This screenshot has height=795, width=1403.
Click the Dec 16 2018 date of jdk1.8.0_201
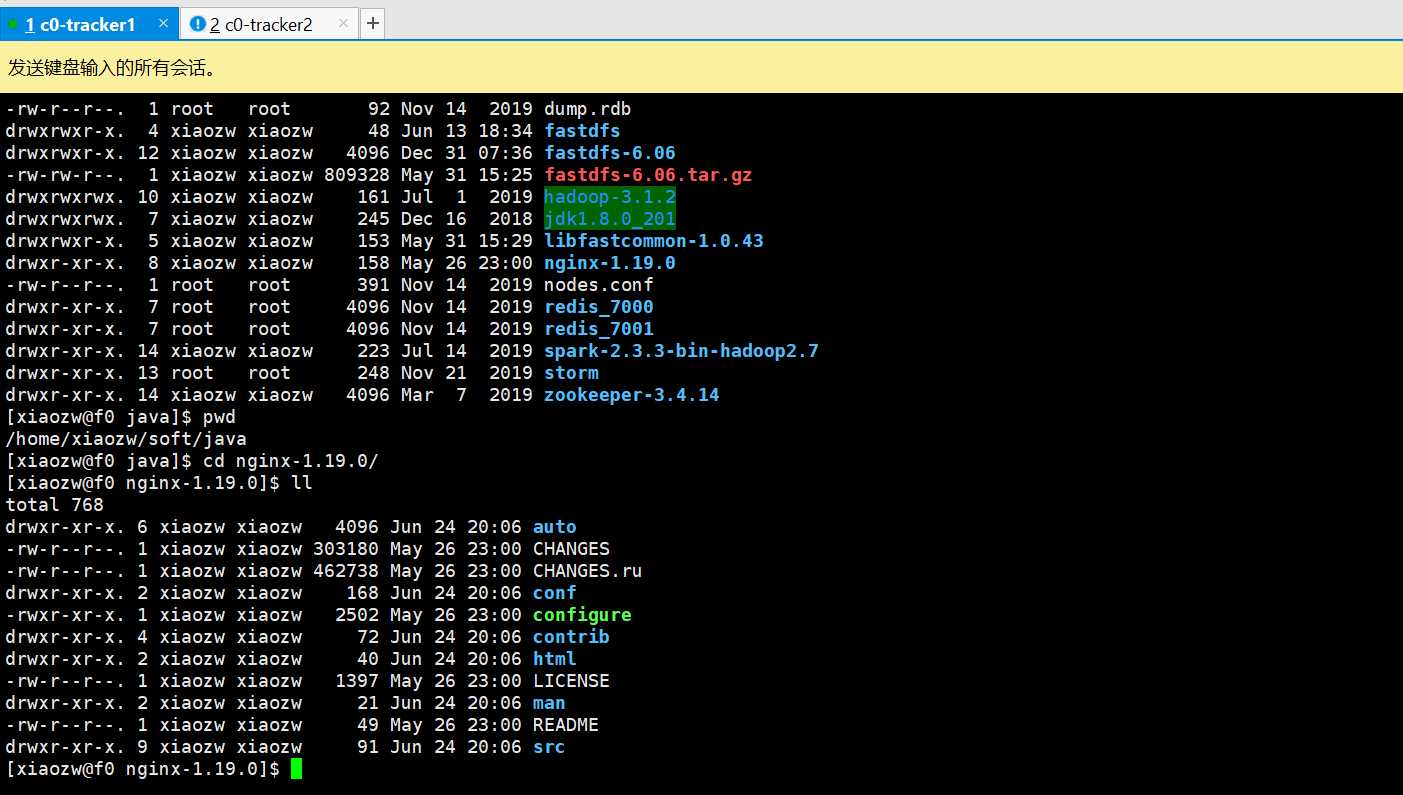(467, 219)
